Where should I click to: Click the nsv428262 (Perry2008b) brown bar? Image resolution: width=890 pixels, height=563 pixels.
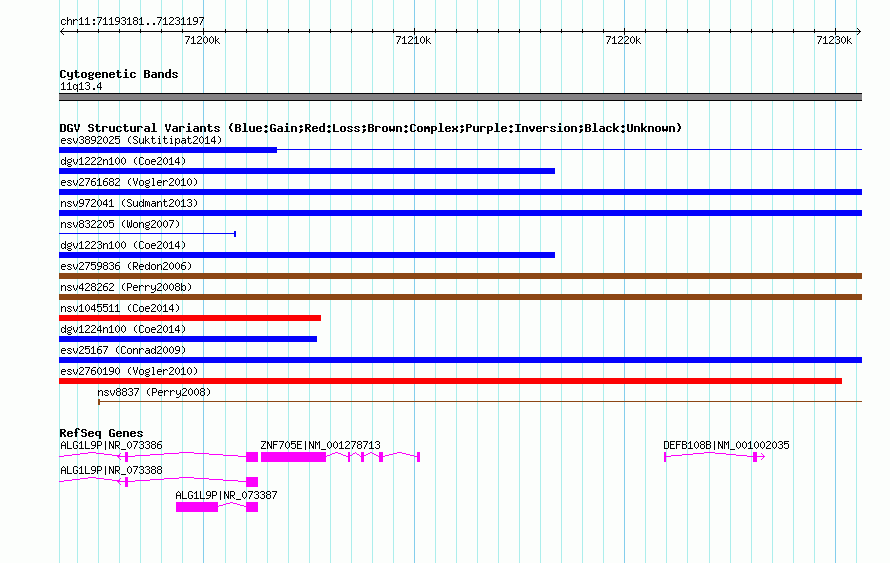(460, 297)
